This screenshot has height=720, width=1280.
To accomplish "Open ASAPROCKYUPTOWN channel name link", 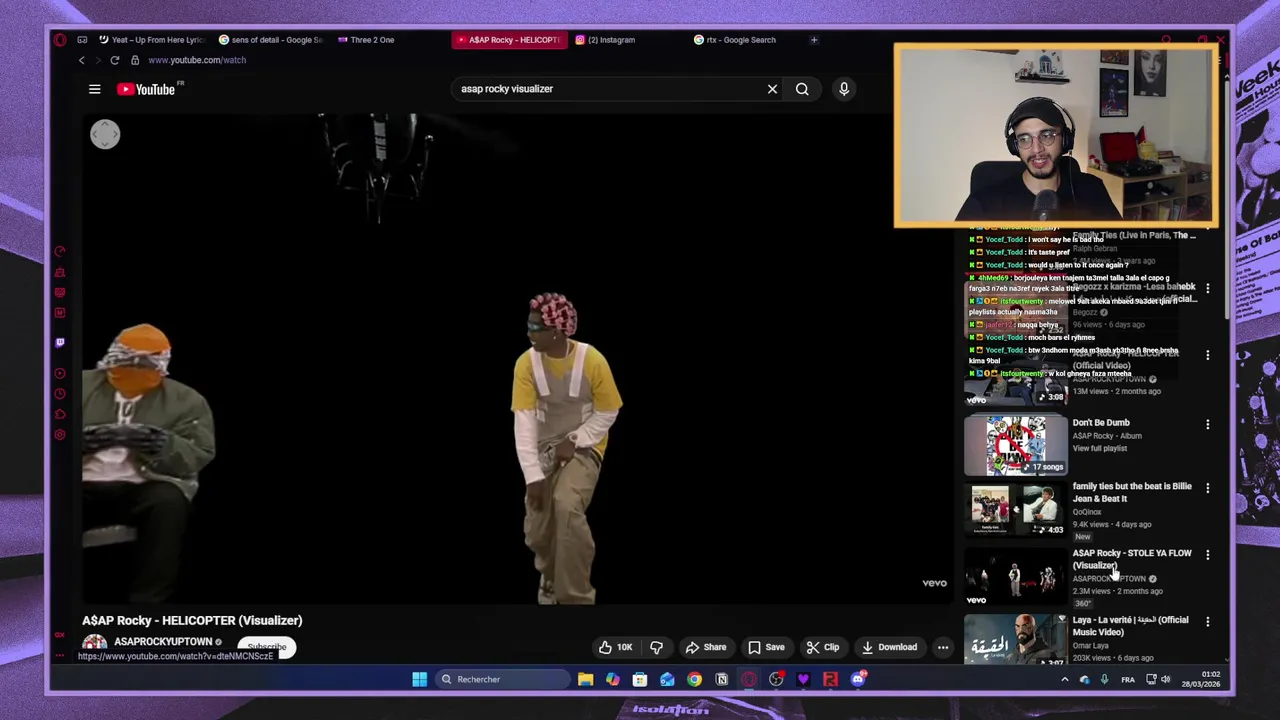I will 163,642.
